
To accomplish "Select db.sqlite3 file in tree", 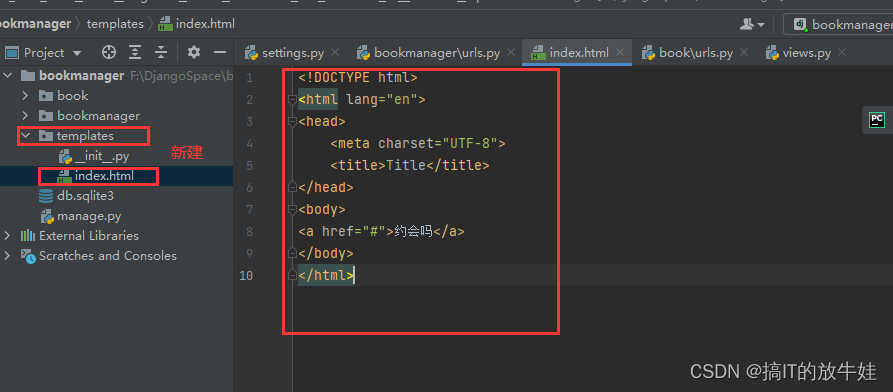I will (77, 196).
